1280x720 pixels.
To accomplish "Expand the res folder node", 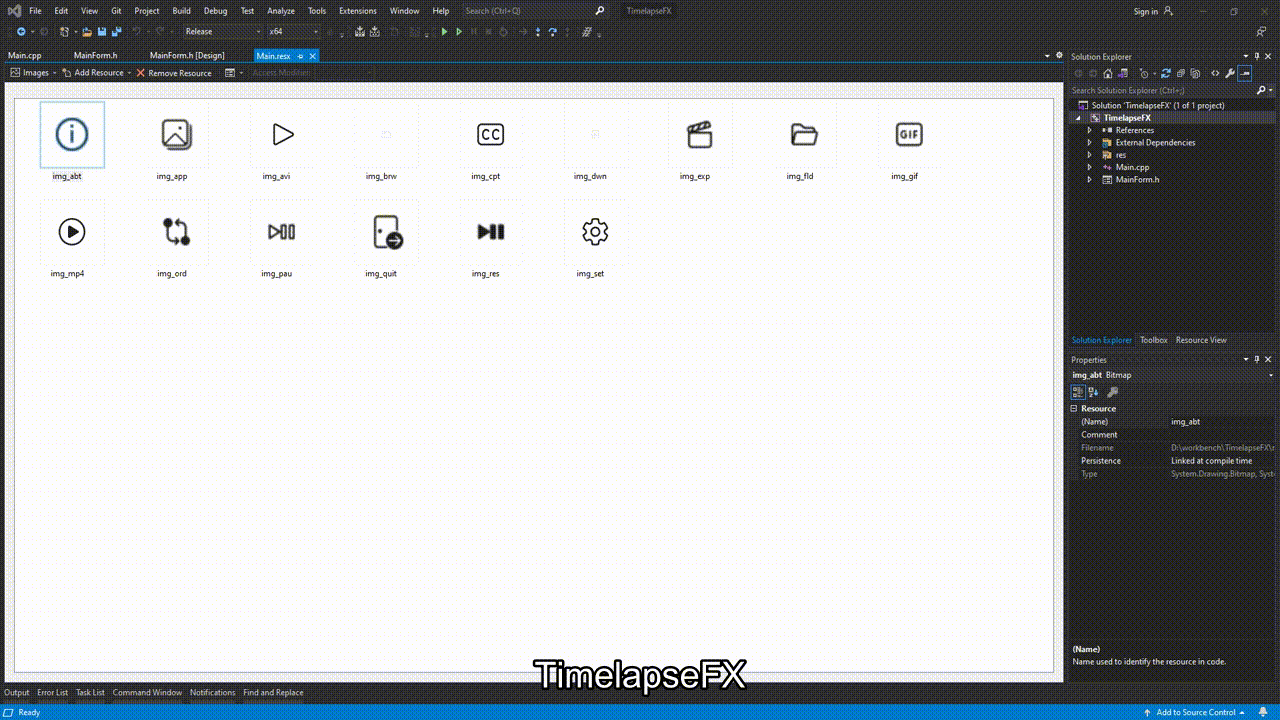I will 1089,155.
